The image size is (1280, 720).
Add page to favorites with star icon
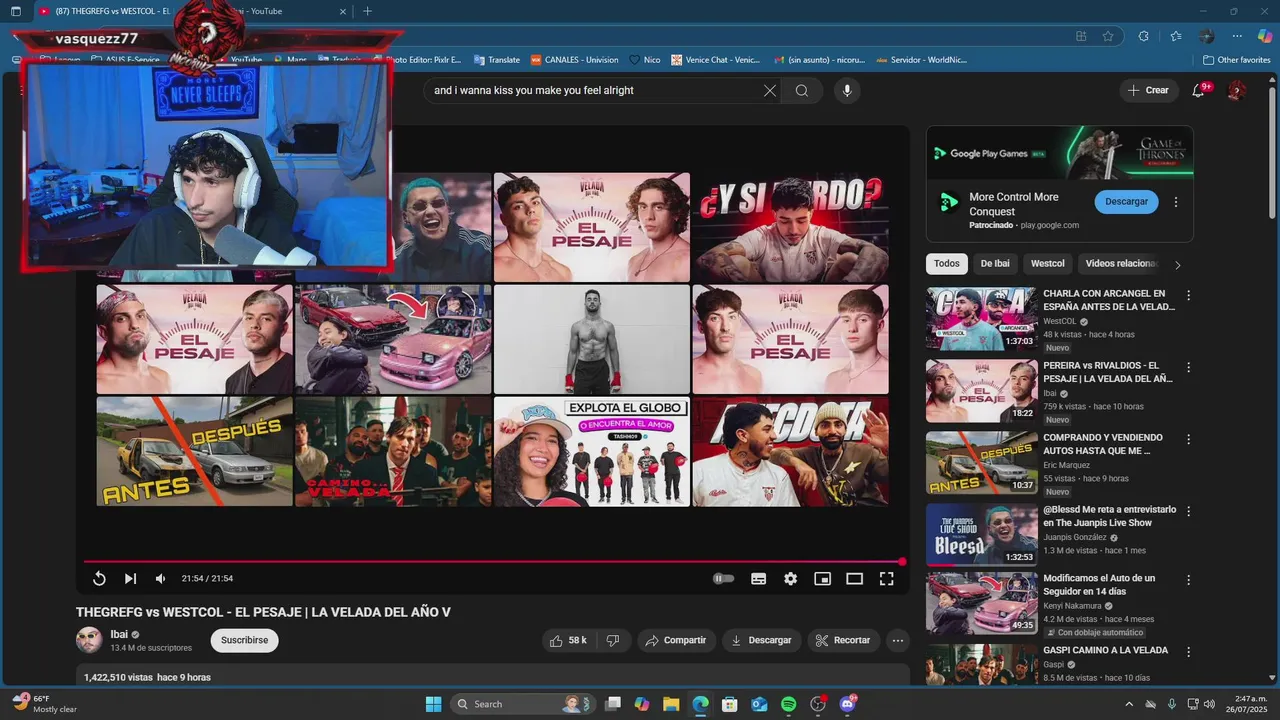click(1108, 36)
